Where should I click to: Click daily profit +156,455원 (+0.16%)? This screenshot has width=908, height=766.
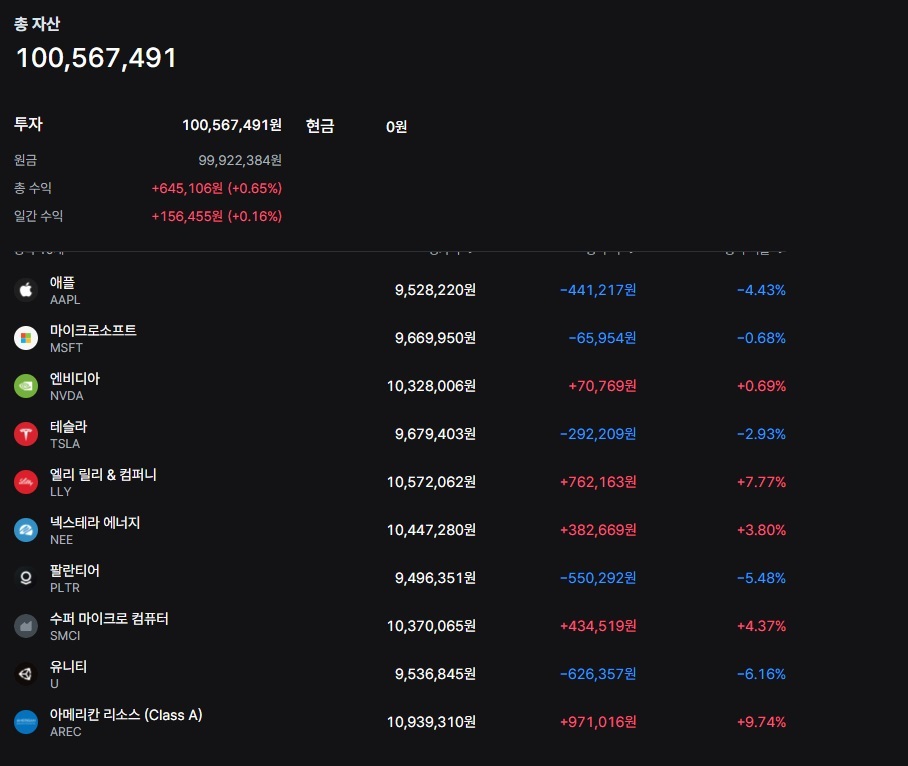217,217
